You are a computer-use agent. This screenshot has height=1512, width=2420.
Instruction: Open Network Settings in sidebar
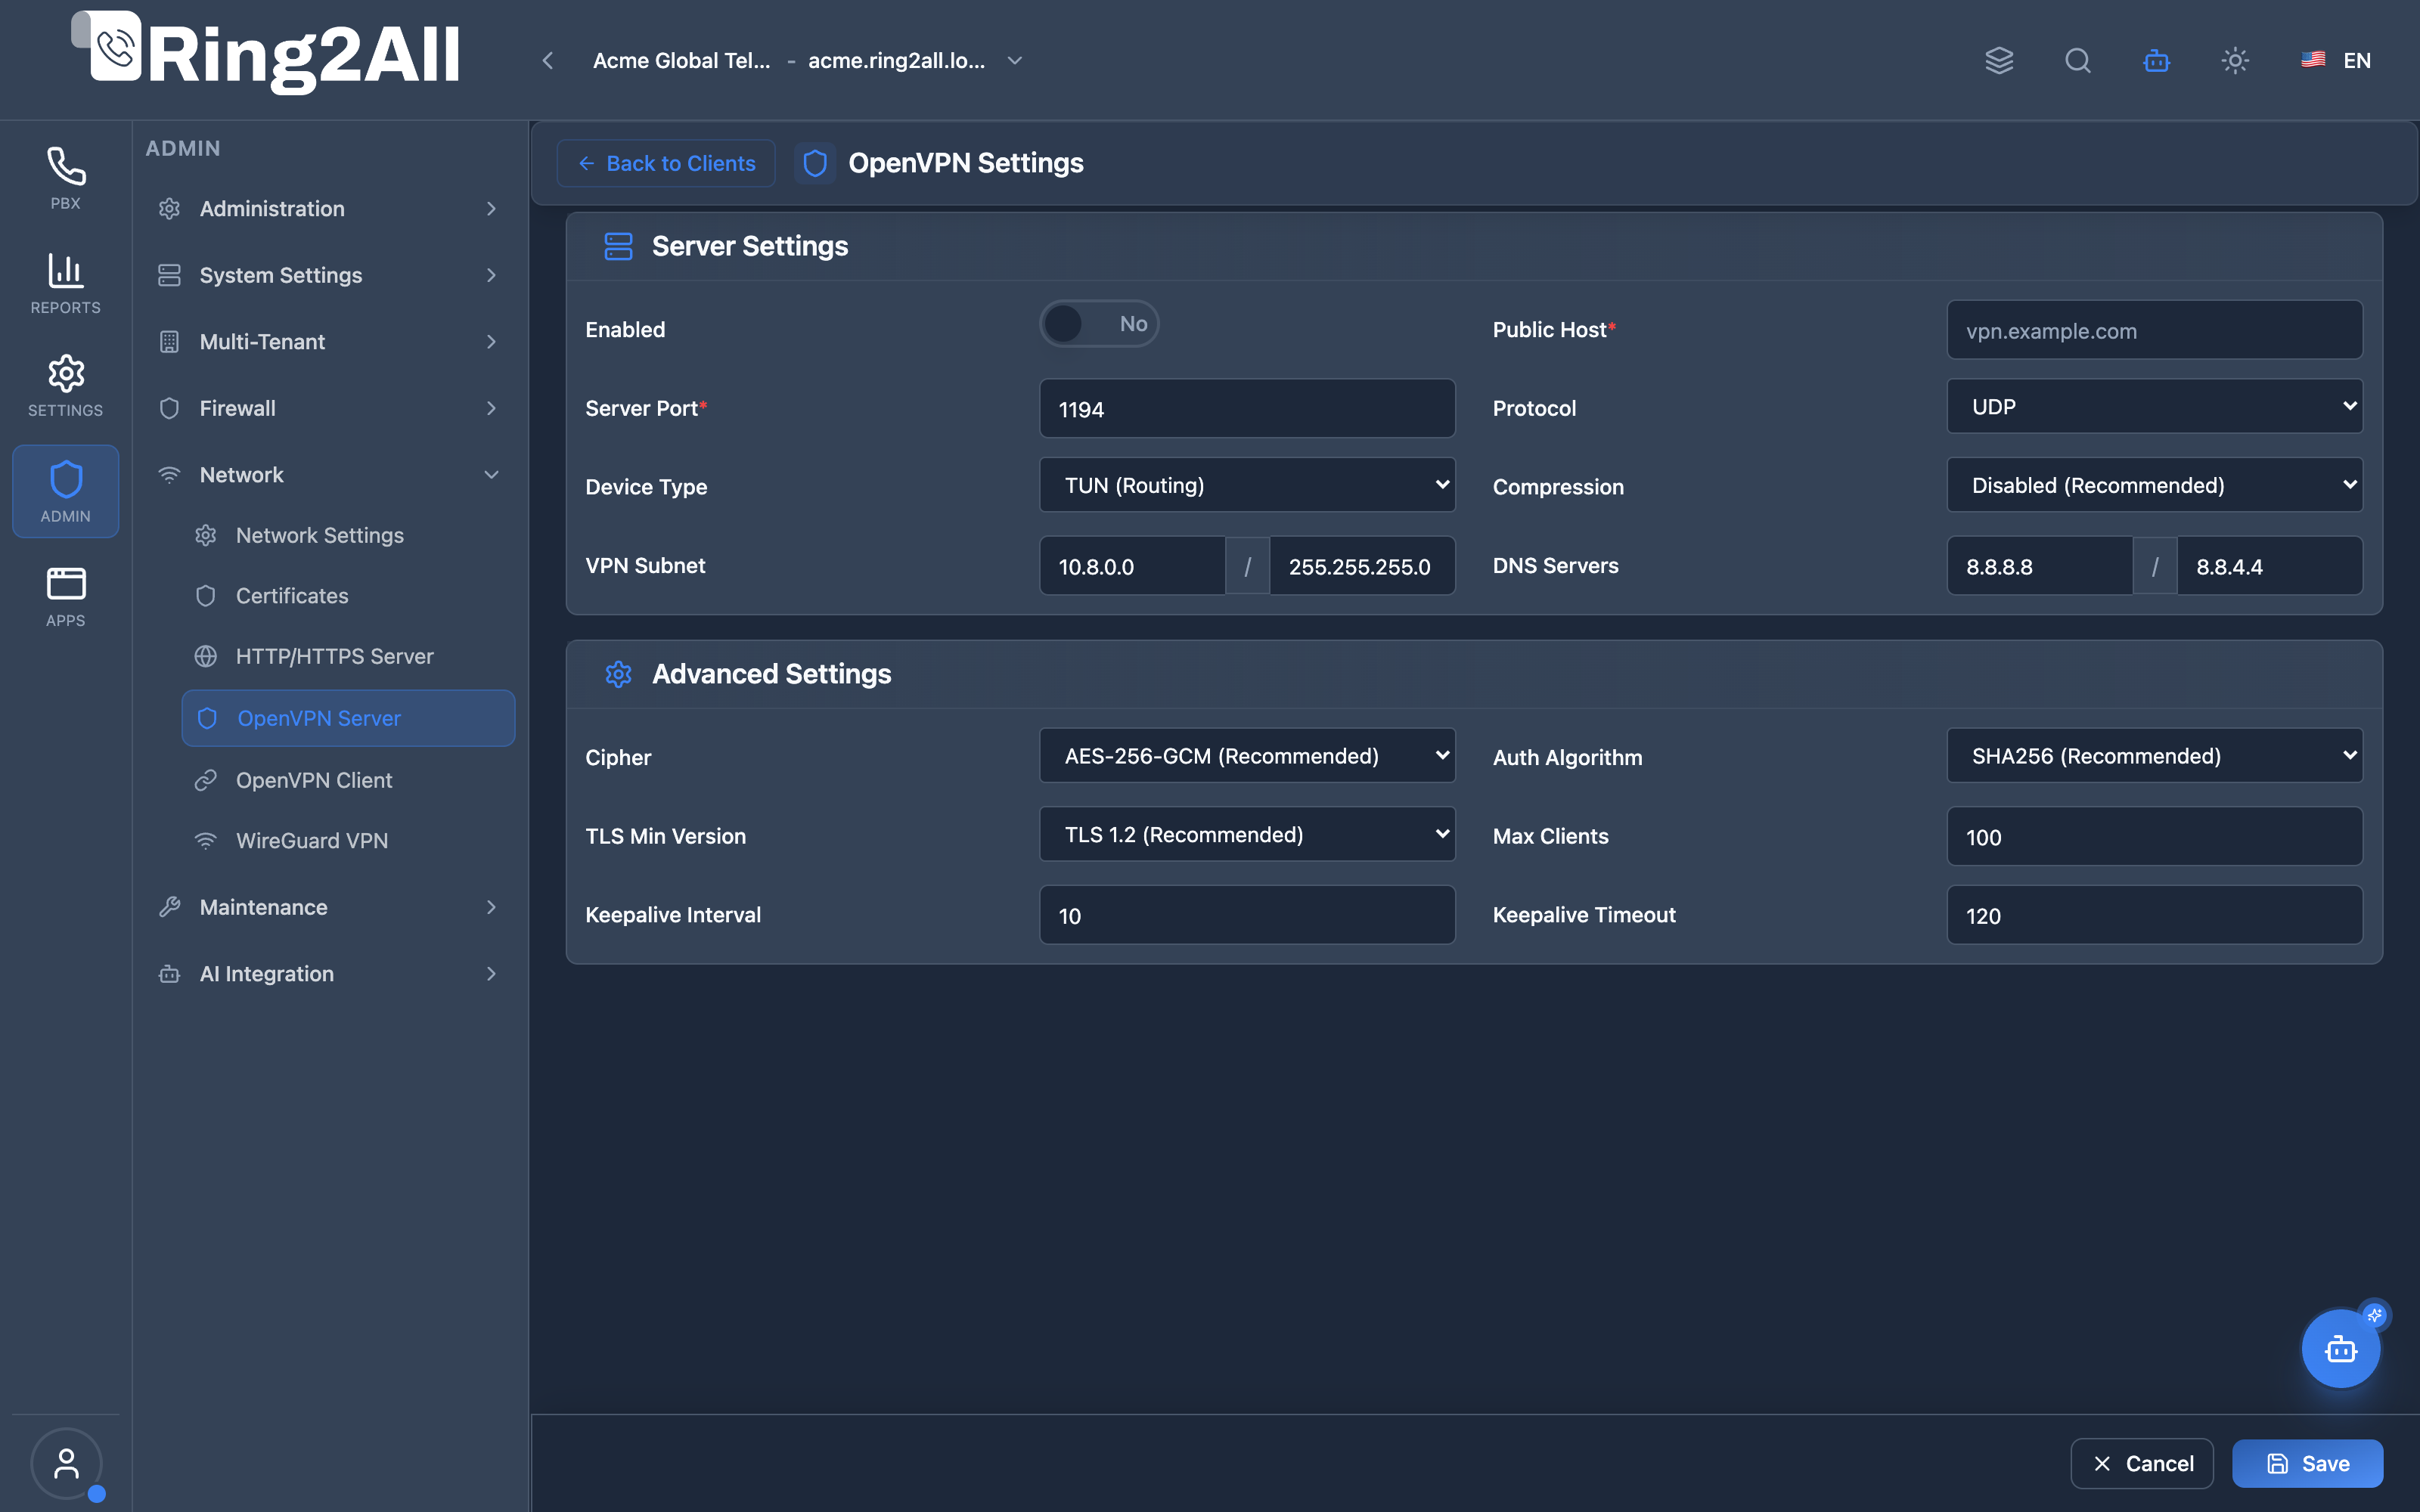348,535
